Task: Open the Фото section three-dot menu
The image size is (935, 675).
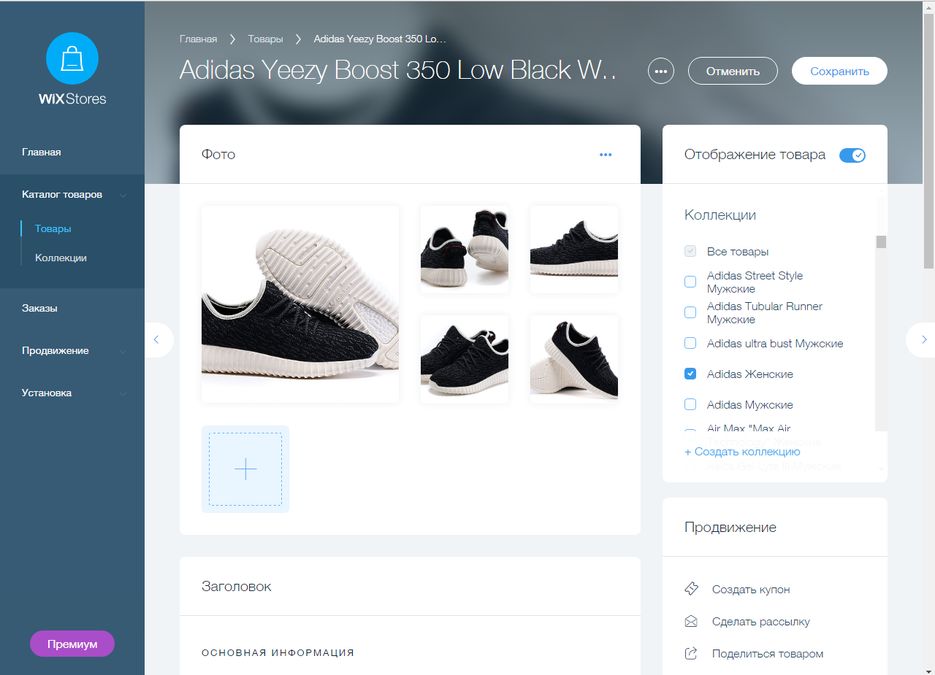Action: pos(605,154)
